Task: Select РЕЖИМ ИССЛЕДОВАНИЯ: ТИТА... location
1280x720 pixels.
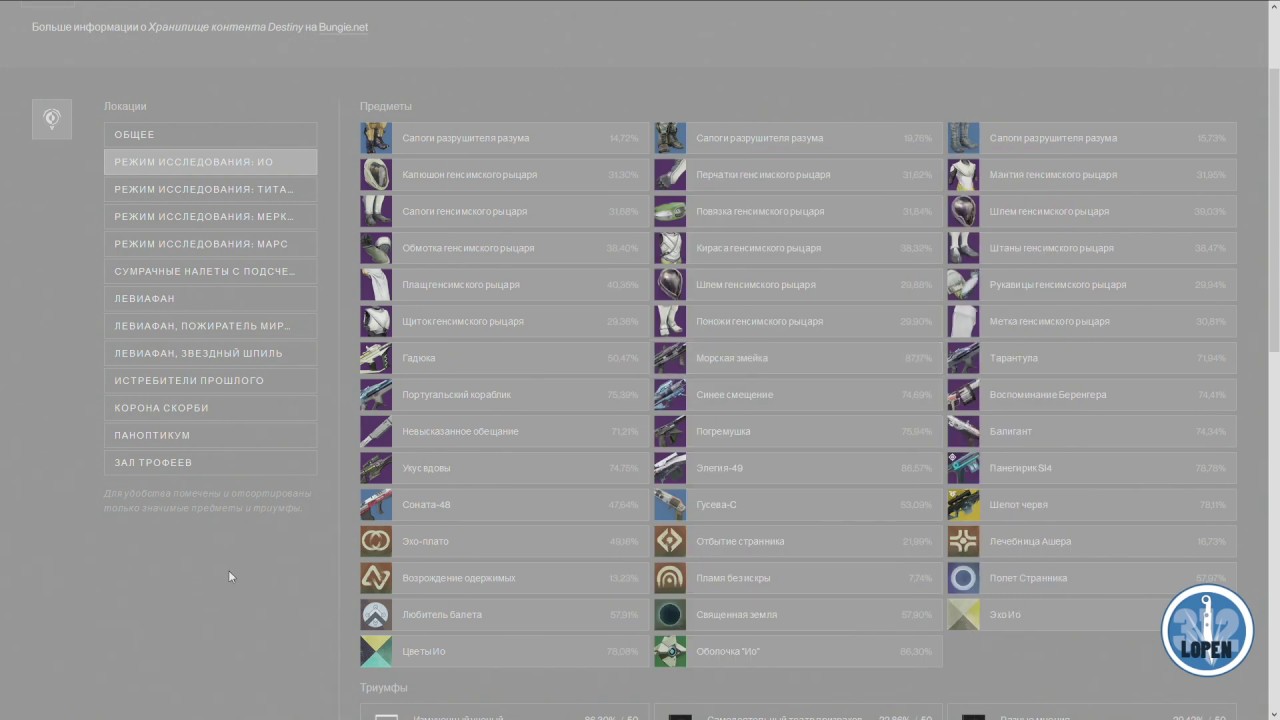Action: click(211, 189)
